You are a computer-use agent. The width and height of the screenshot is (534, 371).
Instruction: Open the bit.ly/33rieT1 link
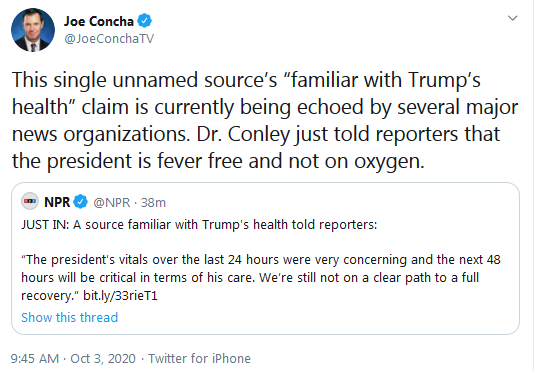click(120, 295)
